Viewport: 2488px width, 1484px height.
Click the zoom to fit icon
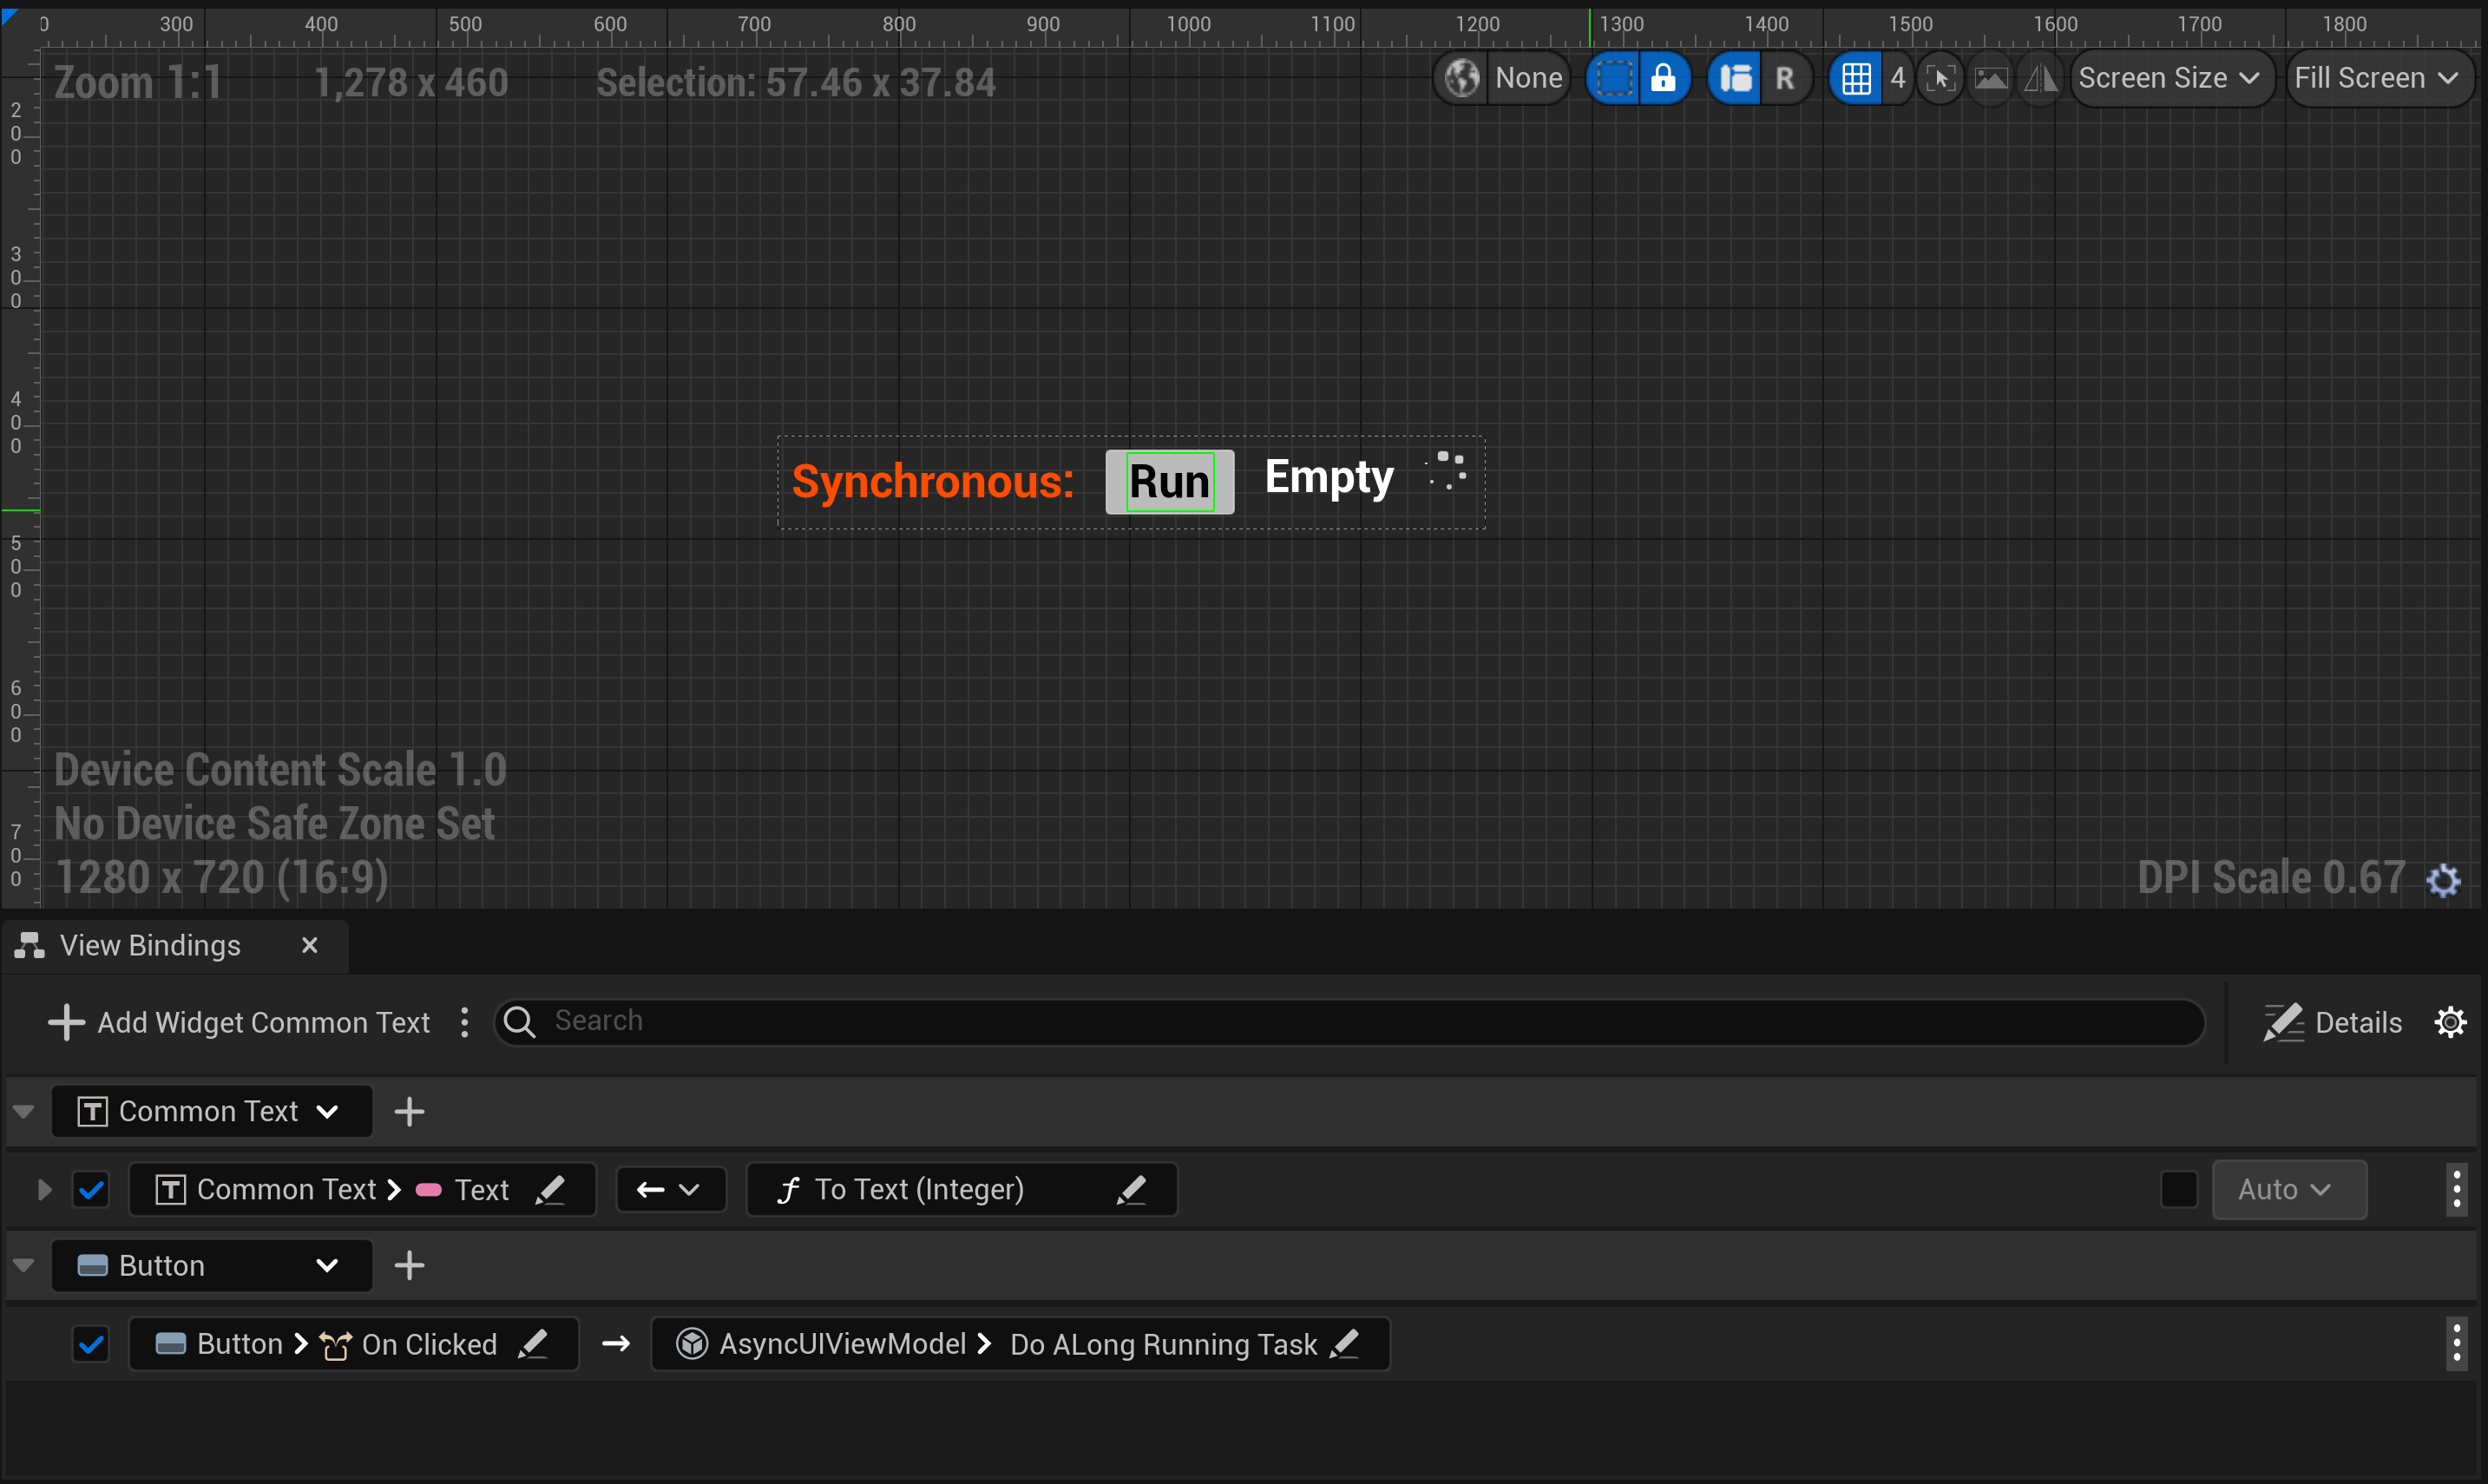click(1940, 78)
